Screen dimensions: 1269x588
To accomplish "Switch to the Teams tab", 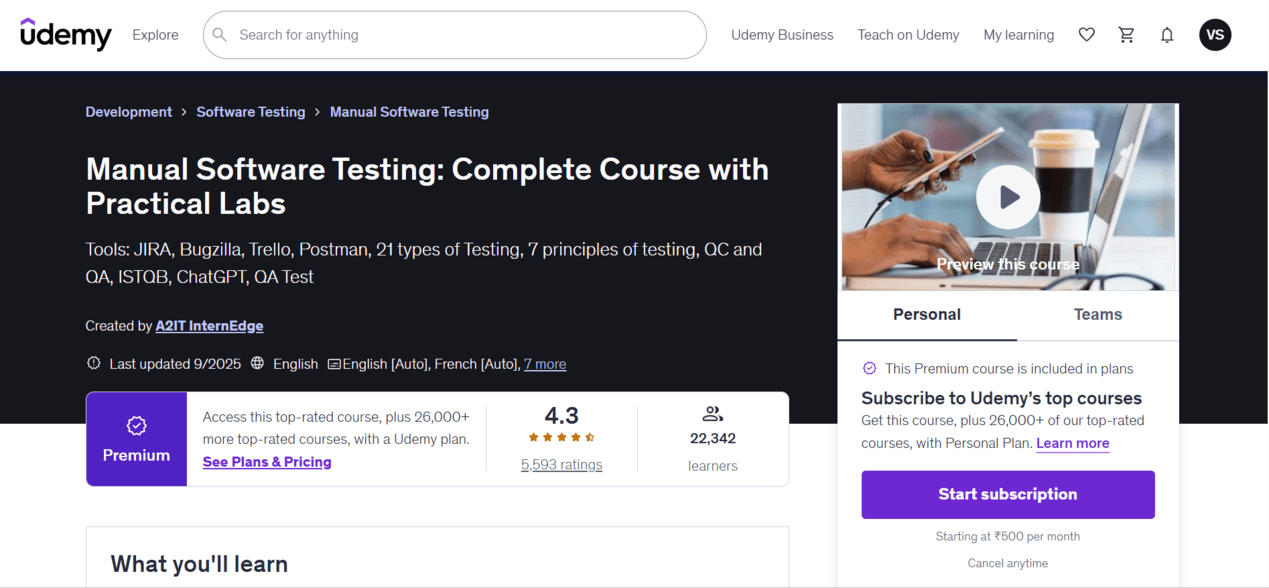I will click(x=1097, y=314).
